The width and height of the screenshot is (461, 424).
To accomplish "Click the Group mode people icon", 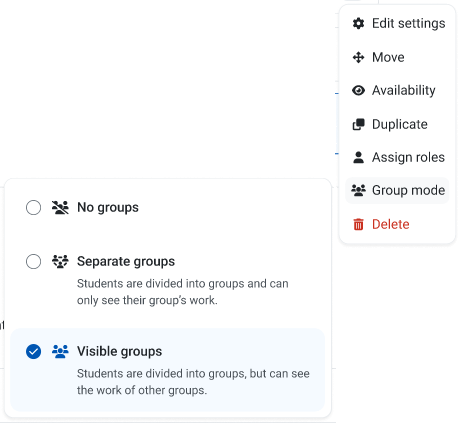I will click(x=358, y=190).
